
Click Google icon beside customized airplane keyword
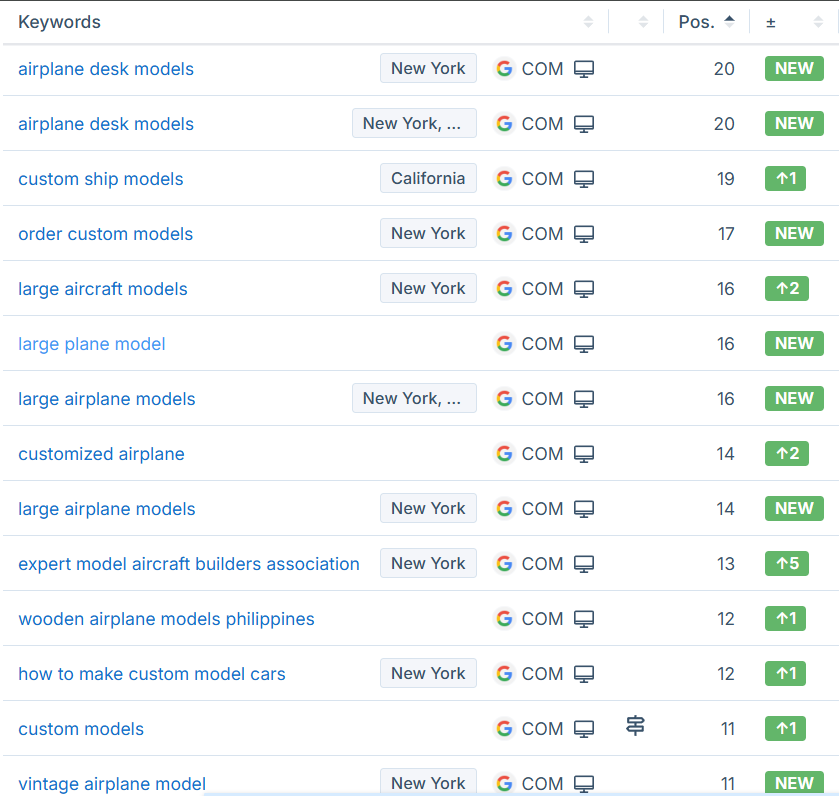tap(504, 454)
